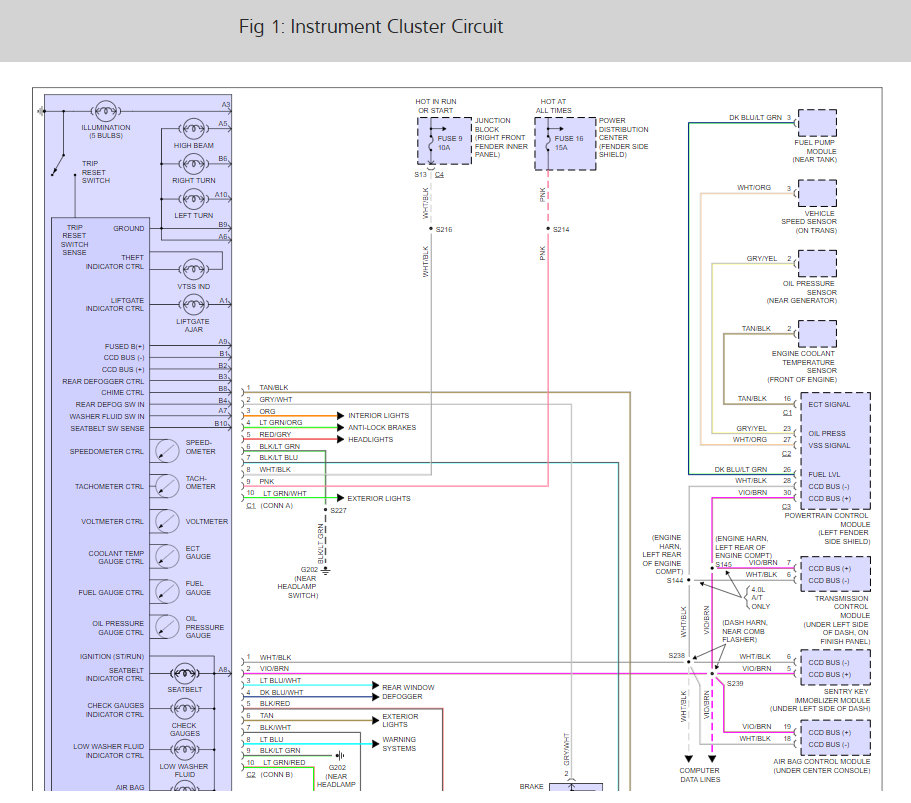Click the Vehicle Speed Sensor box
Viewport: 911px width, 803px height.
click(816, 193)
